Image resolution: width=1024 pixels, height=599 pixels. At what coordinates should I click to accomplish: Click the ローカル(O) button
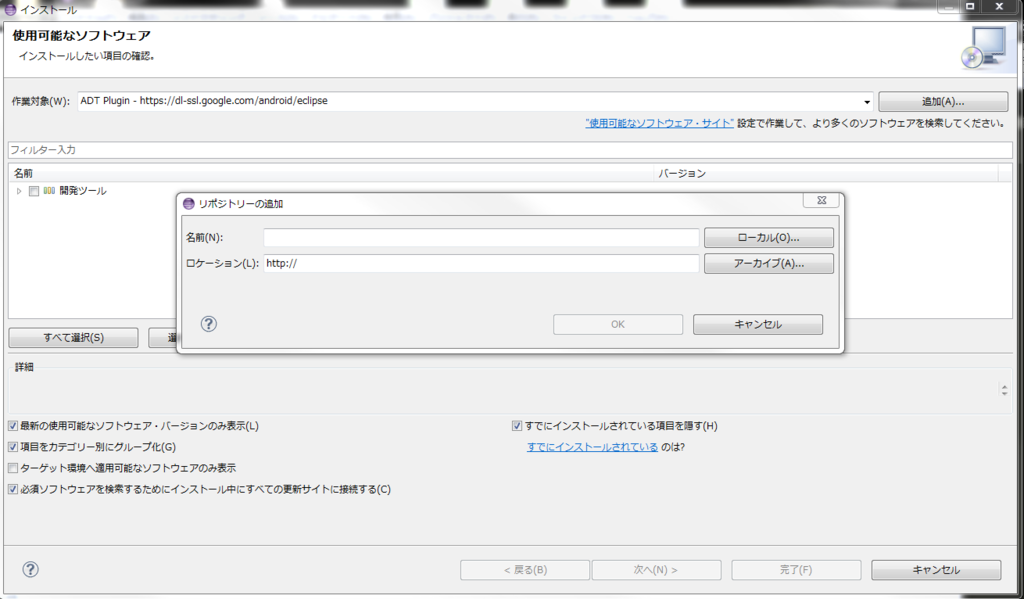click(x=768, y=237)
